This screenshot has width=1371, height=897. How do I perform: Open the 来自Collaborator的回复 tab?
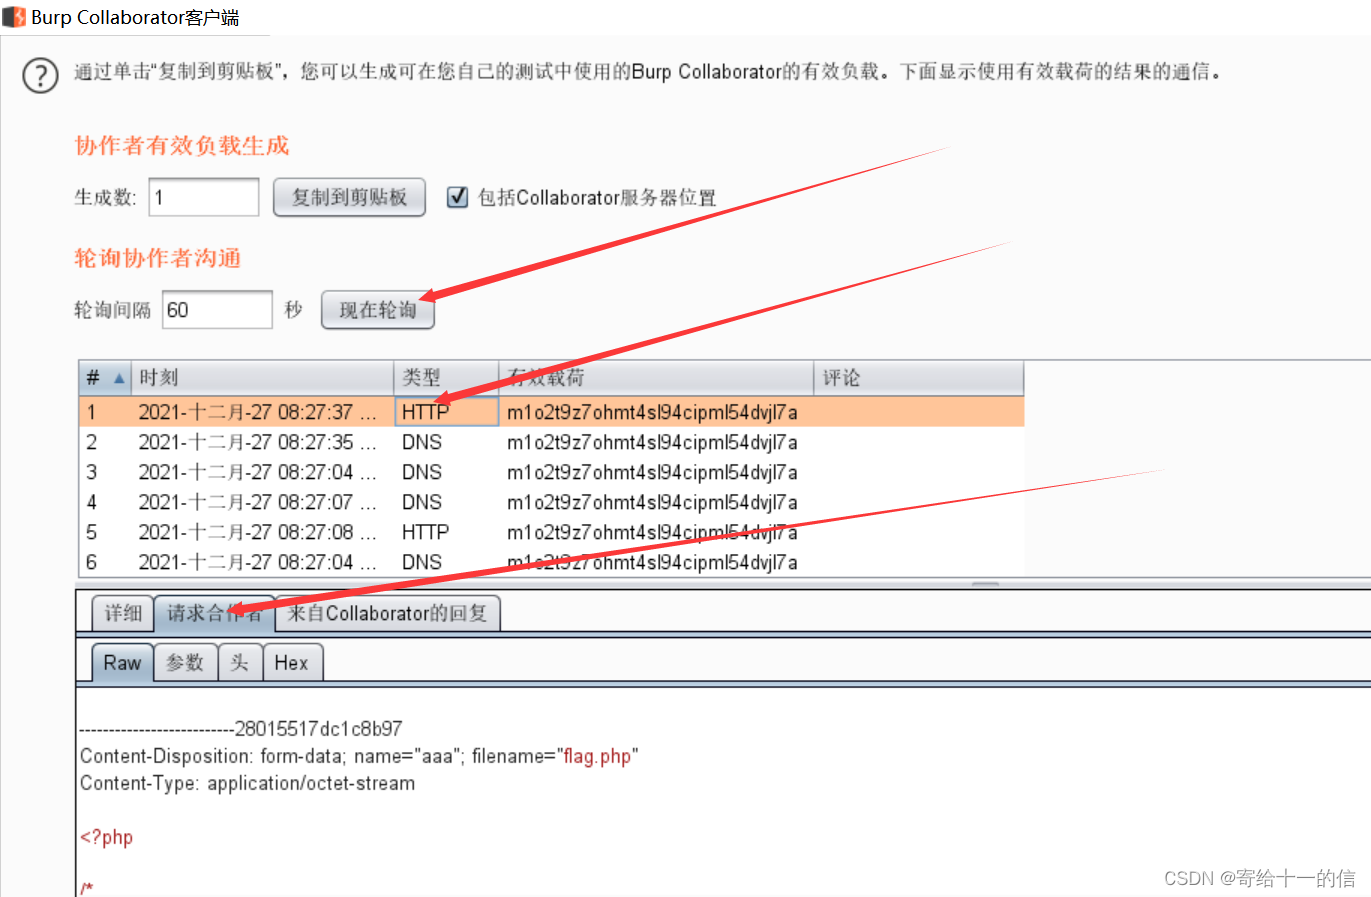pos(387,613)
